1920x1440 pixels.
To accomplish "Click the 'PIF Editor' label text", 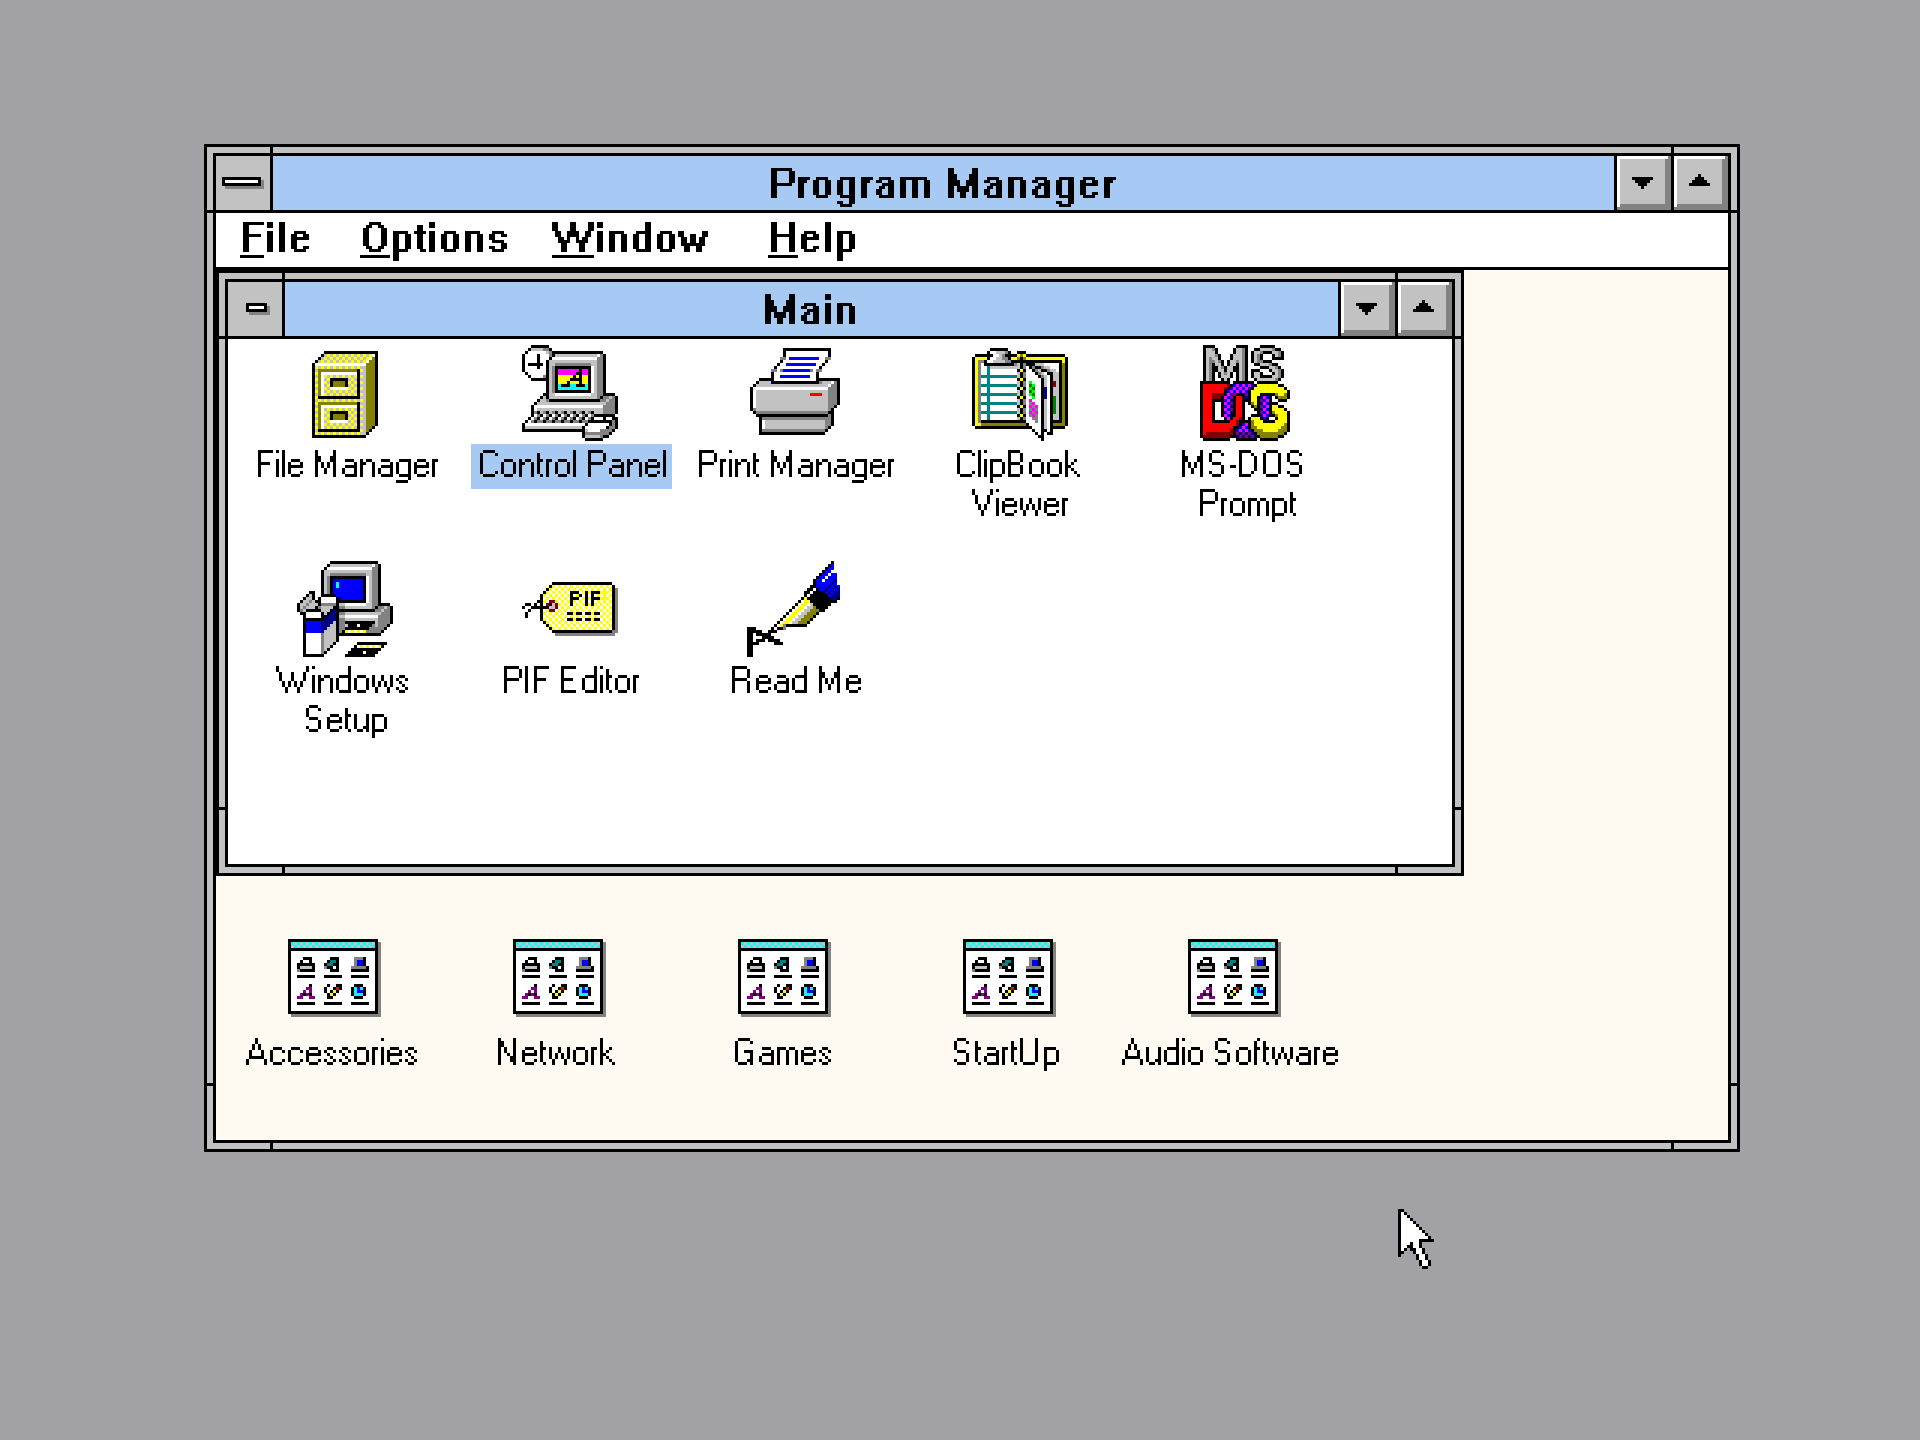I will [570, 681].
